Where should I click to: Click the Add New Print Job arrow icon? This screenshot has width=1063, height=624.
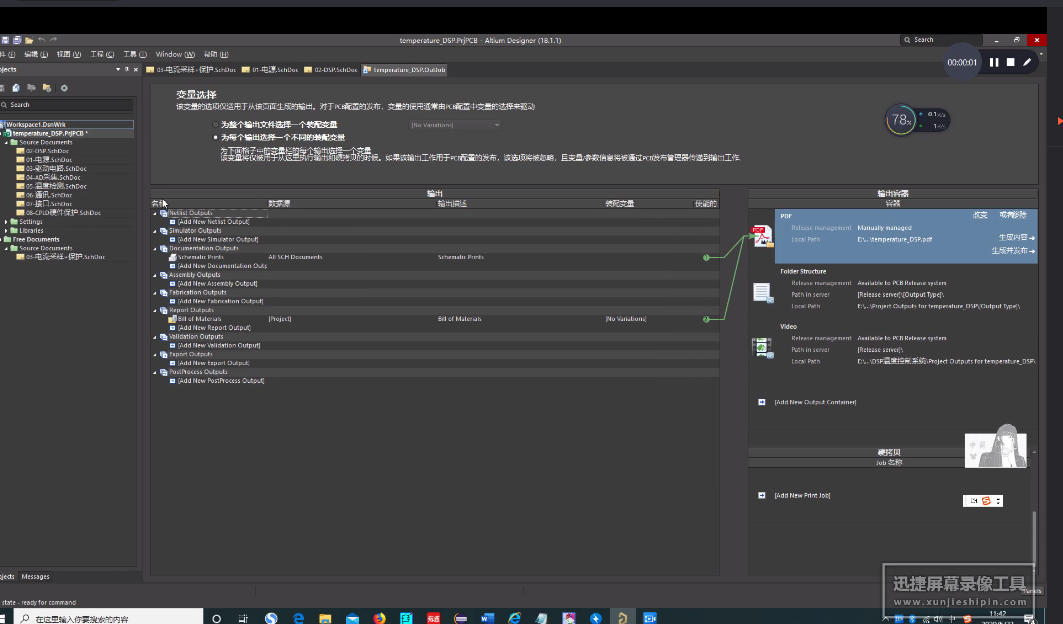[x=761, y=495]
